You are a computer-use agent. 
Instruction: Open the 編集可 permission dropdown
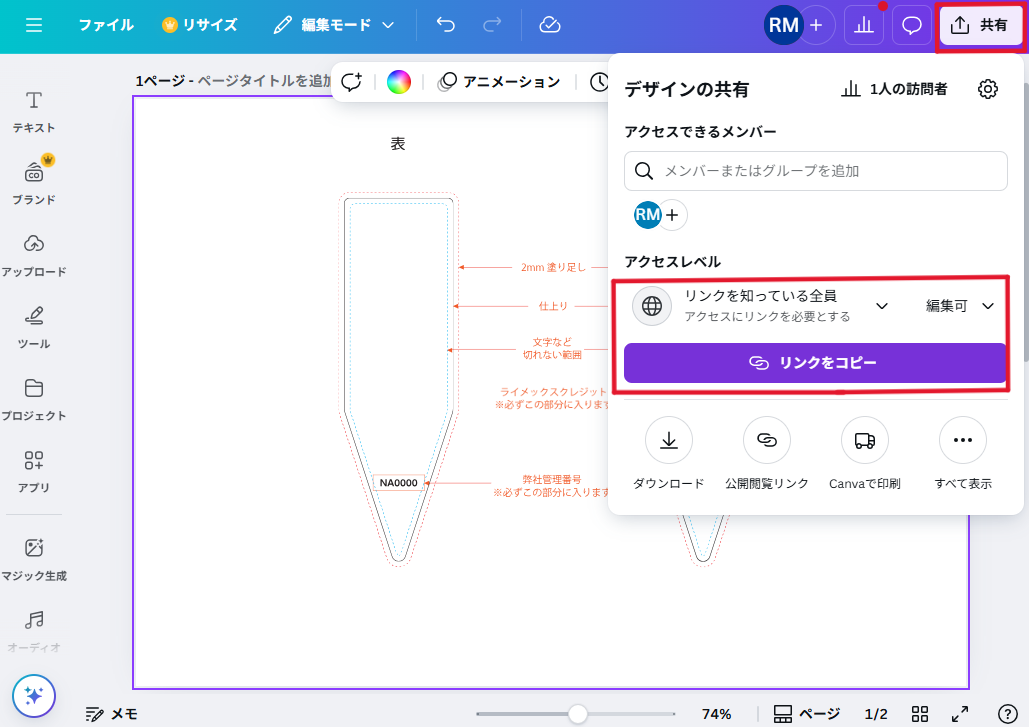click(x=959, y=306)
